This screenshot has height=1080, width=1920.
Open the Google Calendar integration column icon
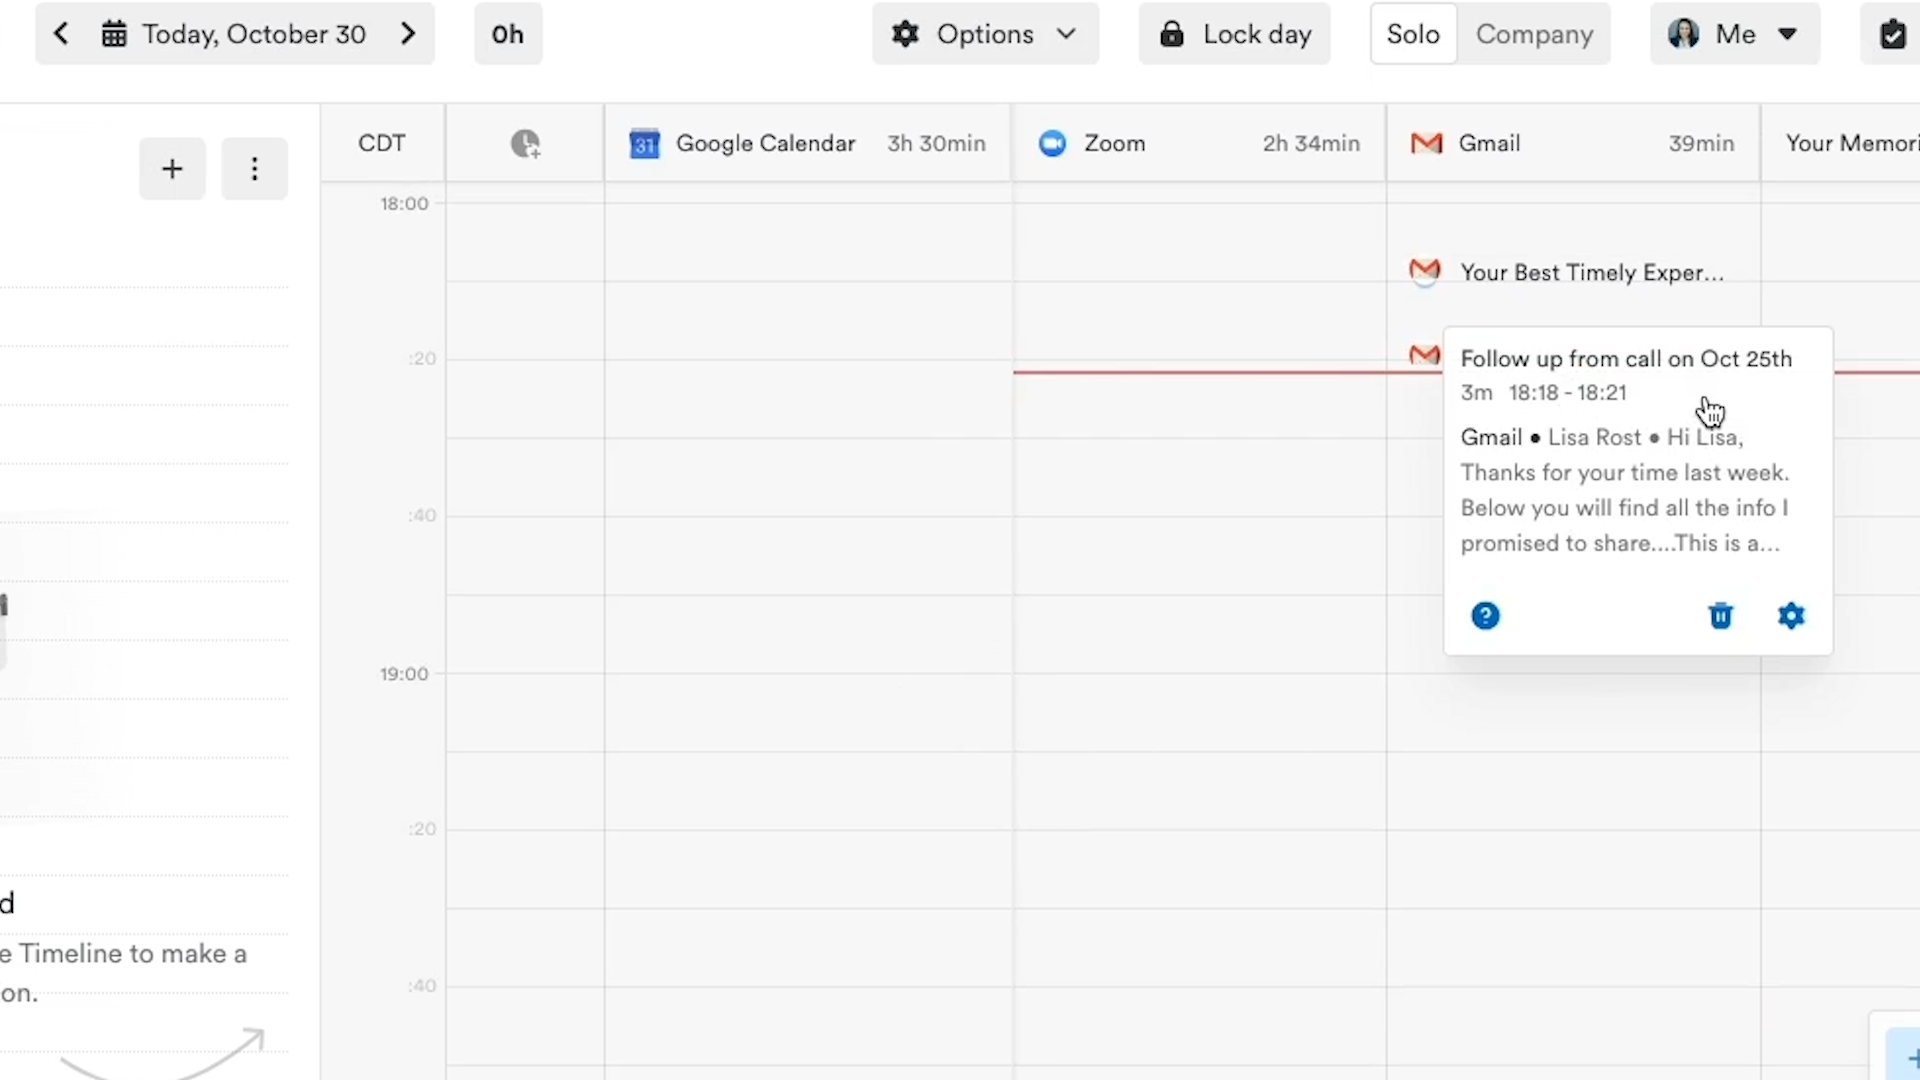pyautogui.click(x=645, y=144)
